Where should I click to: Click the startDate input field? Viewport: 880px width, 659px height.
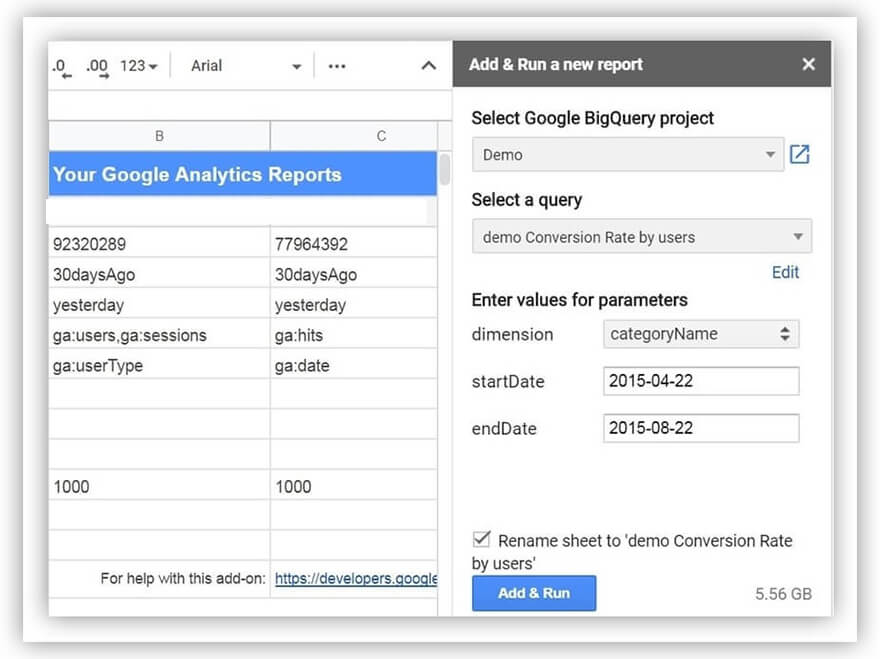[701, 381]
